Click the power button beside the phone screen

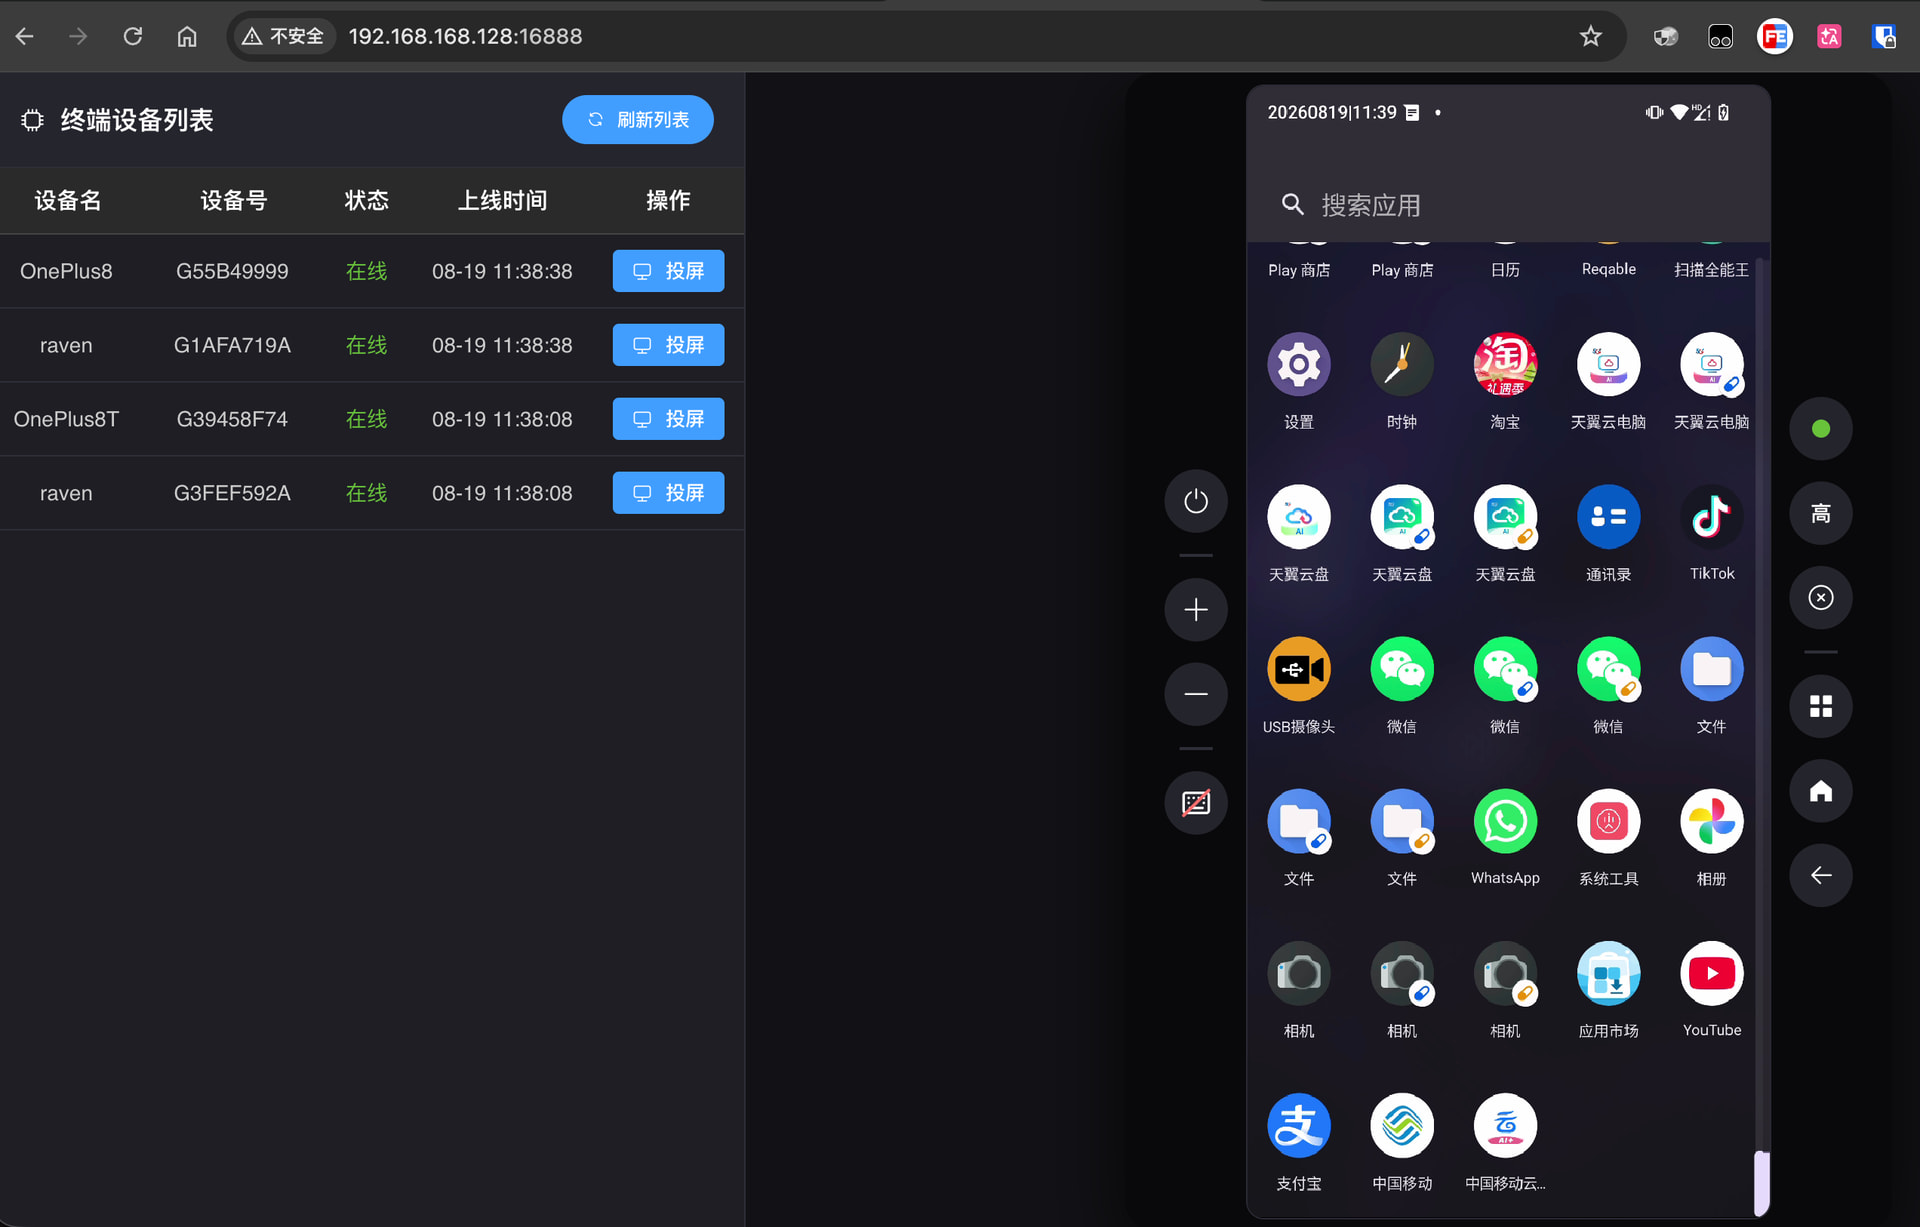pos(1196,501)
